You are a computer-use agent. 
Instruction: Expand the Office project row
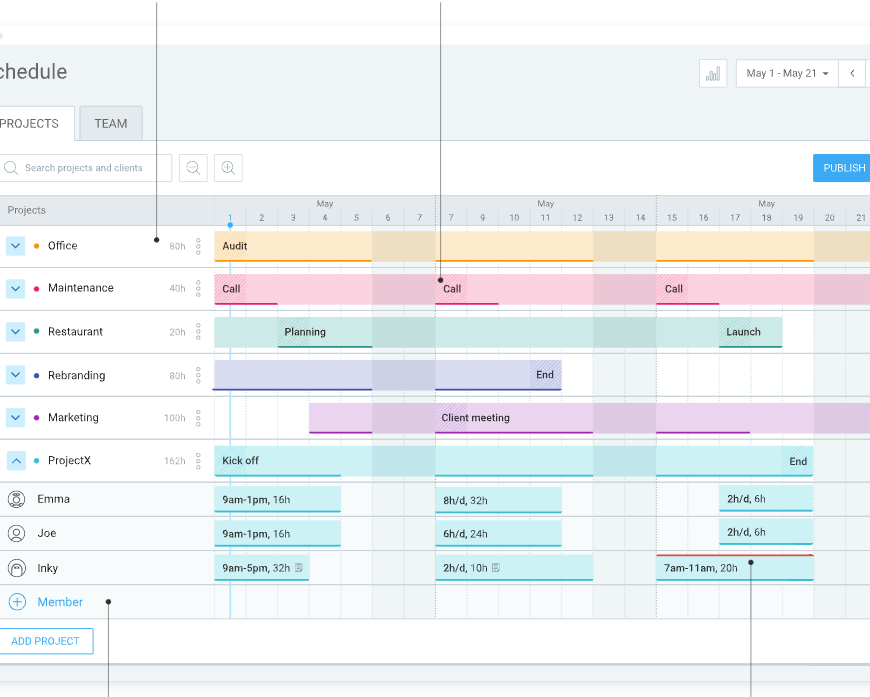tap(15, 246)
